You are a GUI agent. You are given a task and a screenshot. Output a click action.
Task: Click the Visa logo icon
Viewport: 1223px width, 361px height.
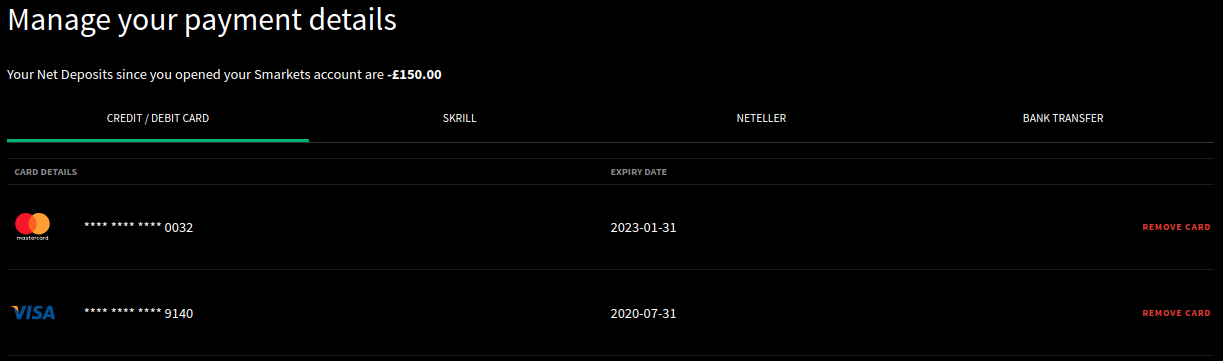tap(33, 313)
